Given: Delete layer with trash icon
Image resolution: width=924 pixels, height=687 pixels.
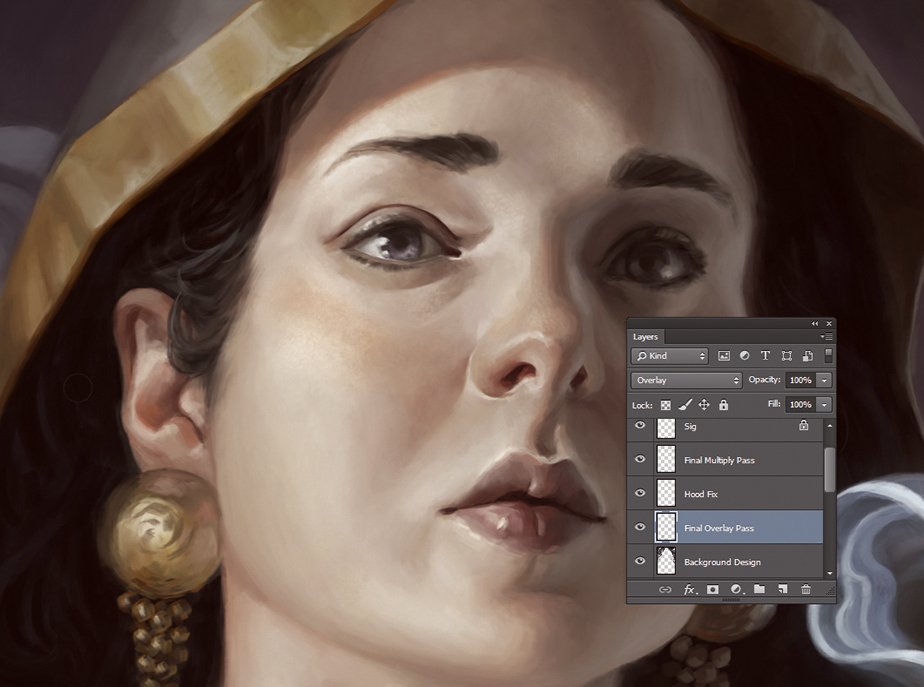Looking at the screenshot, I should click(806, 589).
